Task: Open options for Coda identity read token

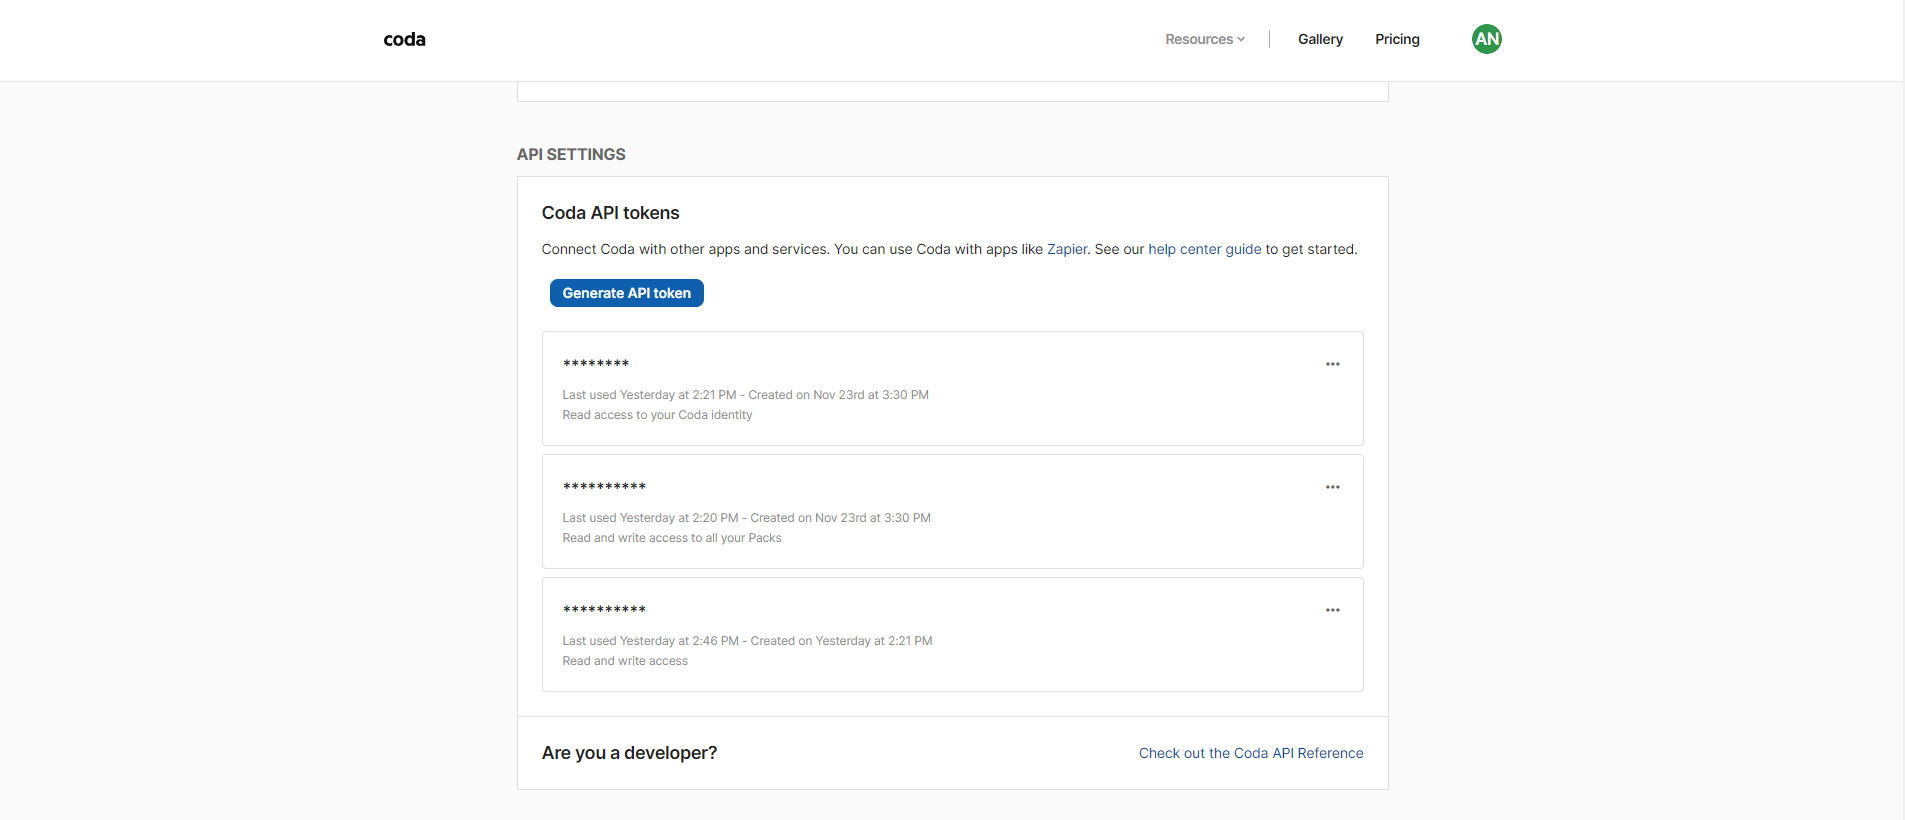Action: pos(1332,364)
